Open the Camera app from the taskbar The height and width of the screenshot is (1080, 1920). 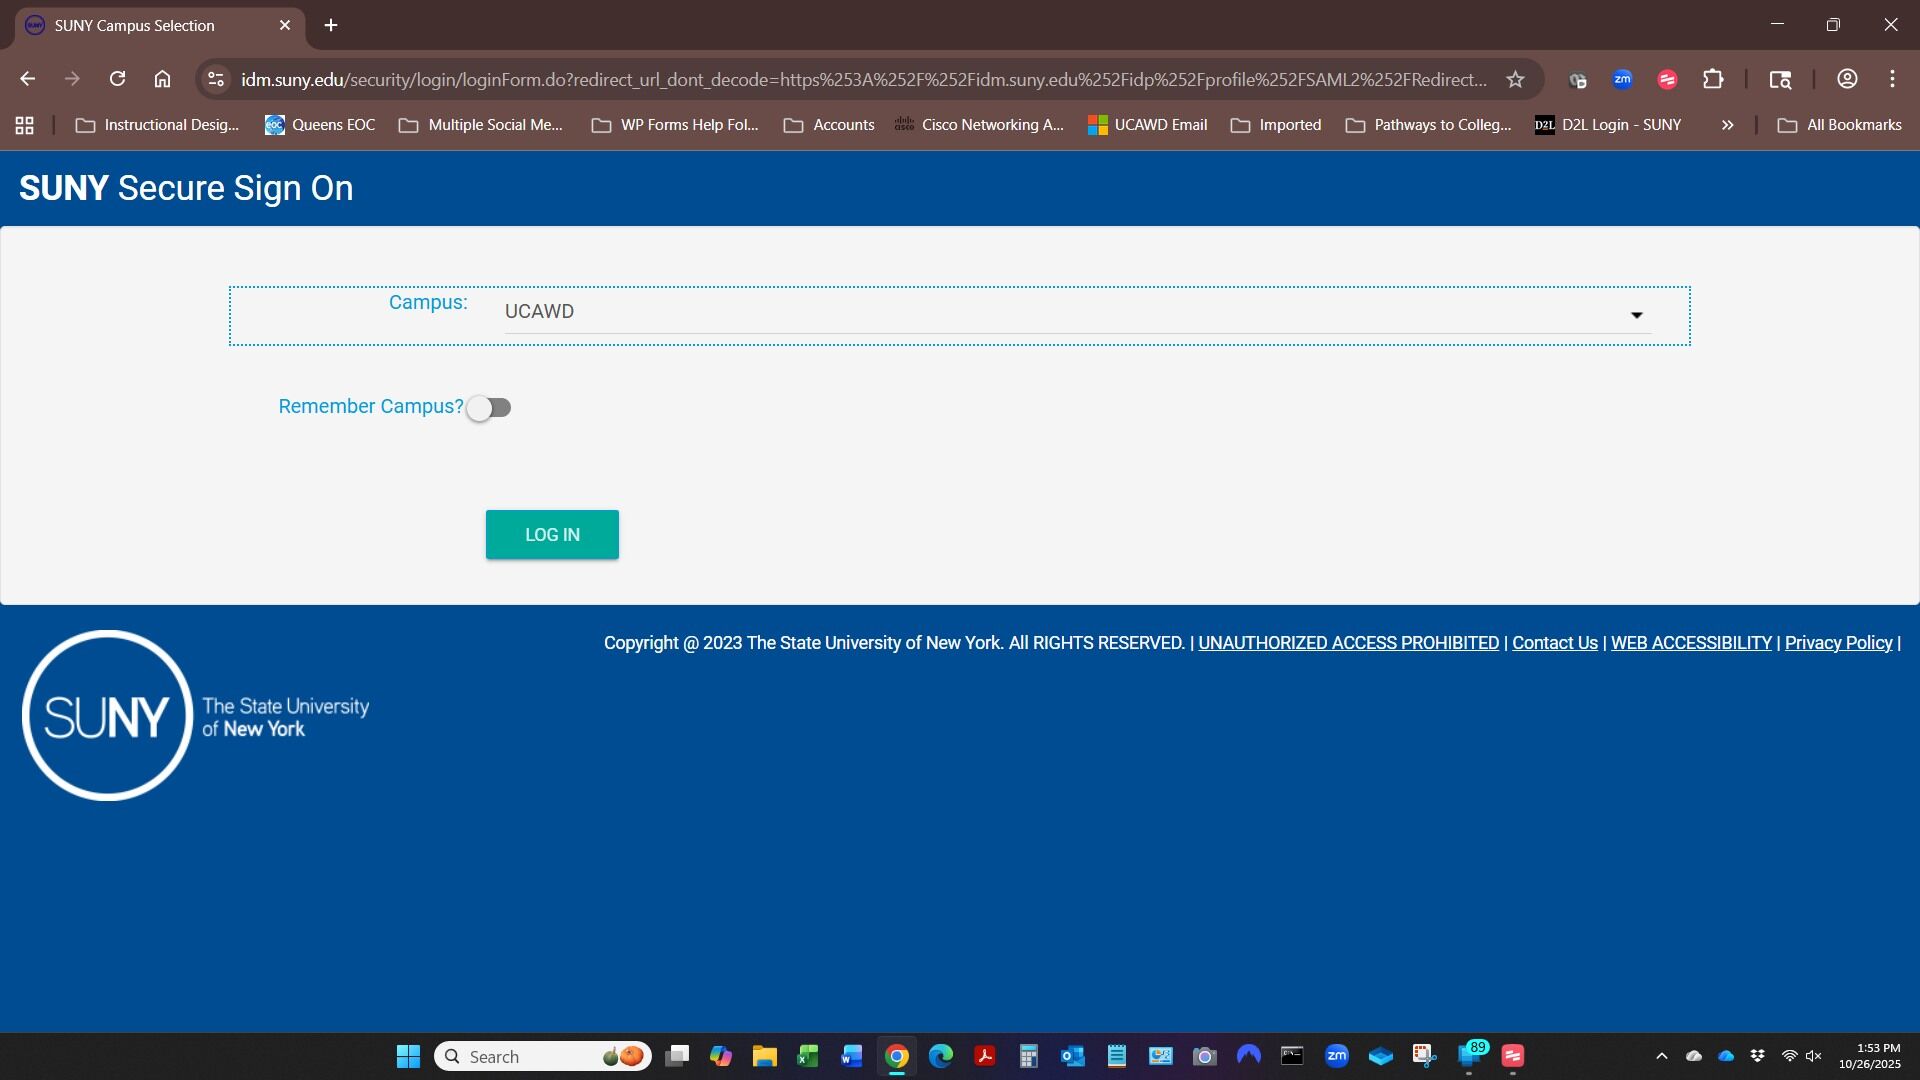tap(1205, 1056)
